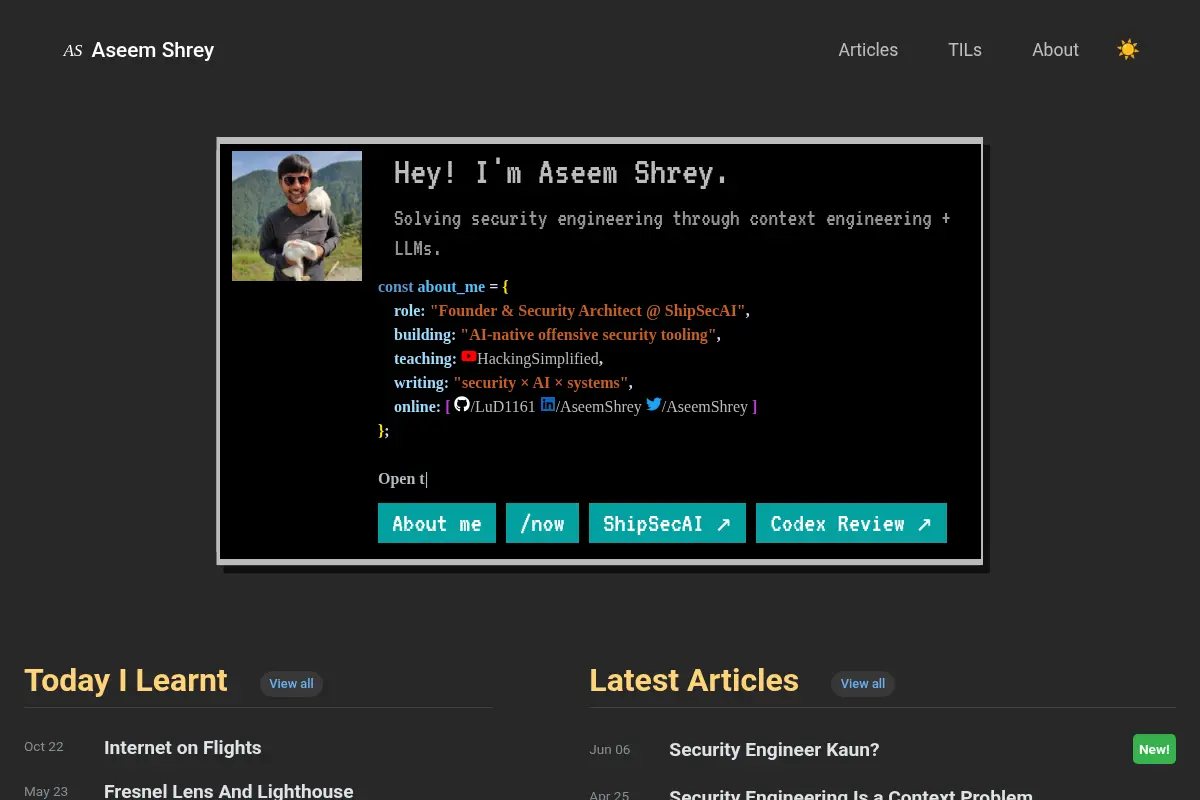1200x800 pixels.
Task: Click the AS logo monogram
Action: click(x=73, y=51)
